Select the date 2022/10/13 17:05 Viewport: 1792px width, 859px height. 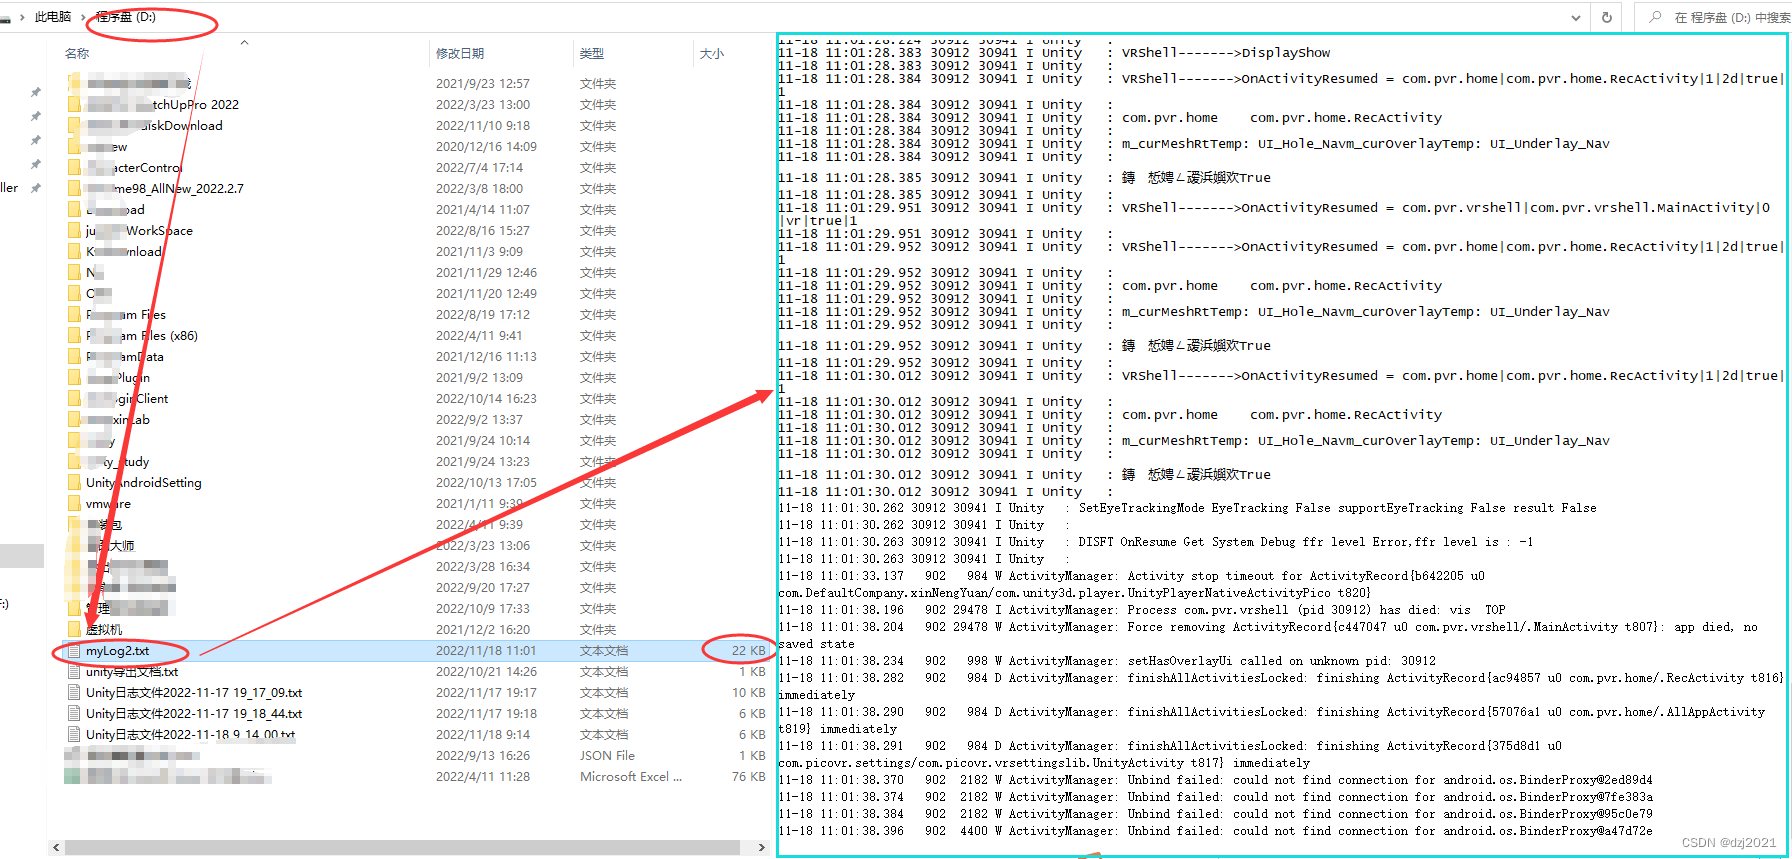(486, 482)
